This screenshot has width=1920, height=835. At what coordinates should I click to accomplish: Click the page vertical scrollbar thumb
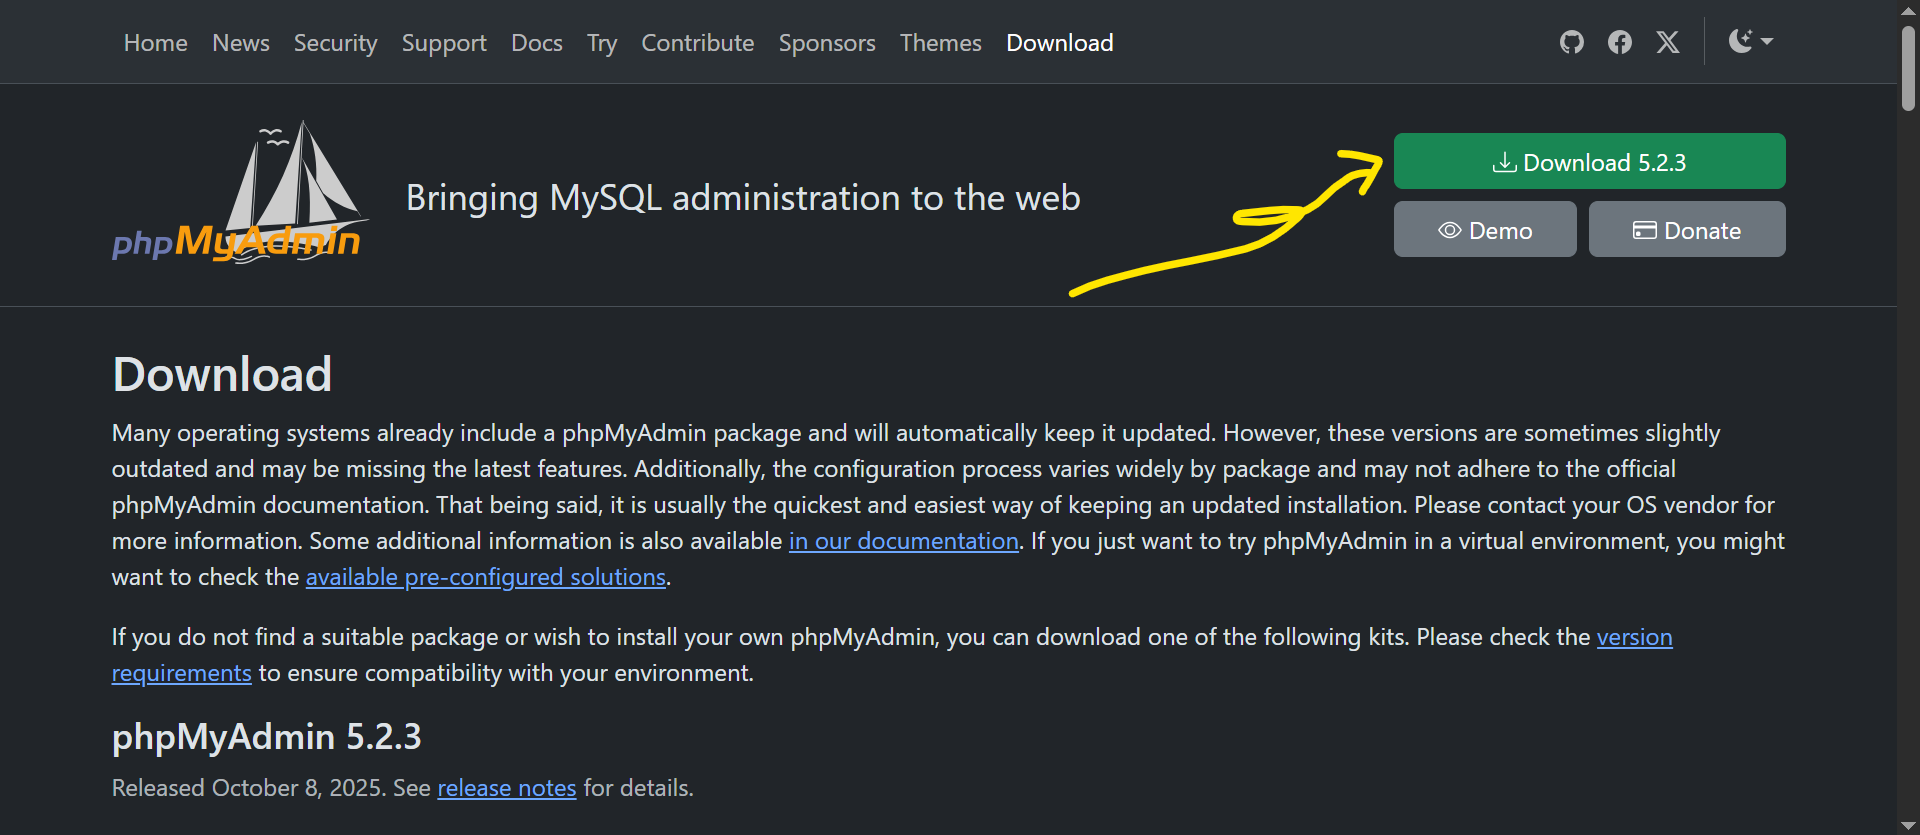click(1908, 66)
